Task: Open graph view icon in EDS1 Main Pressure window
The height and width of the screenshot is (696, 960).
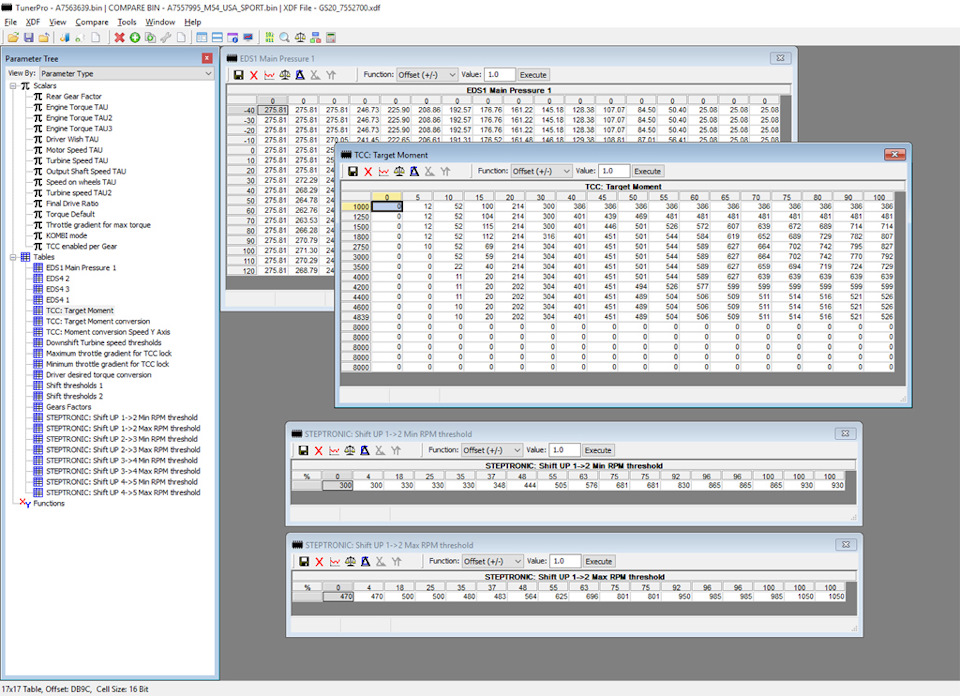Action: [269, 75]
